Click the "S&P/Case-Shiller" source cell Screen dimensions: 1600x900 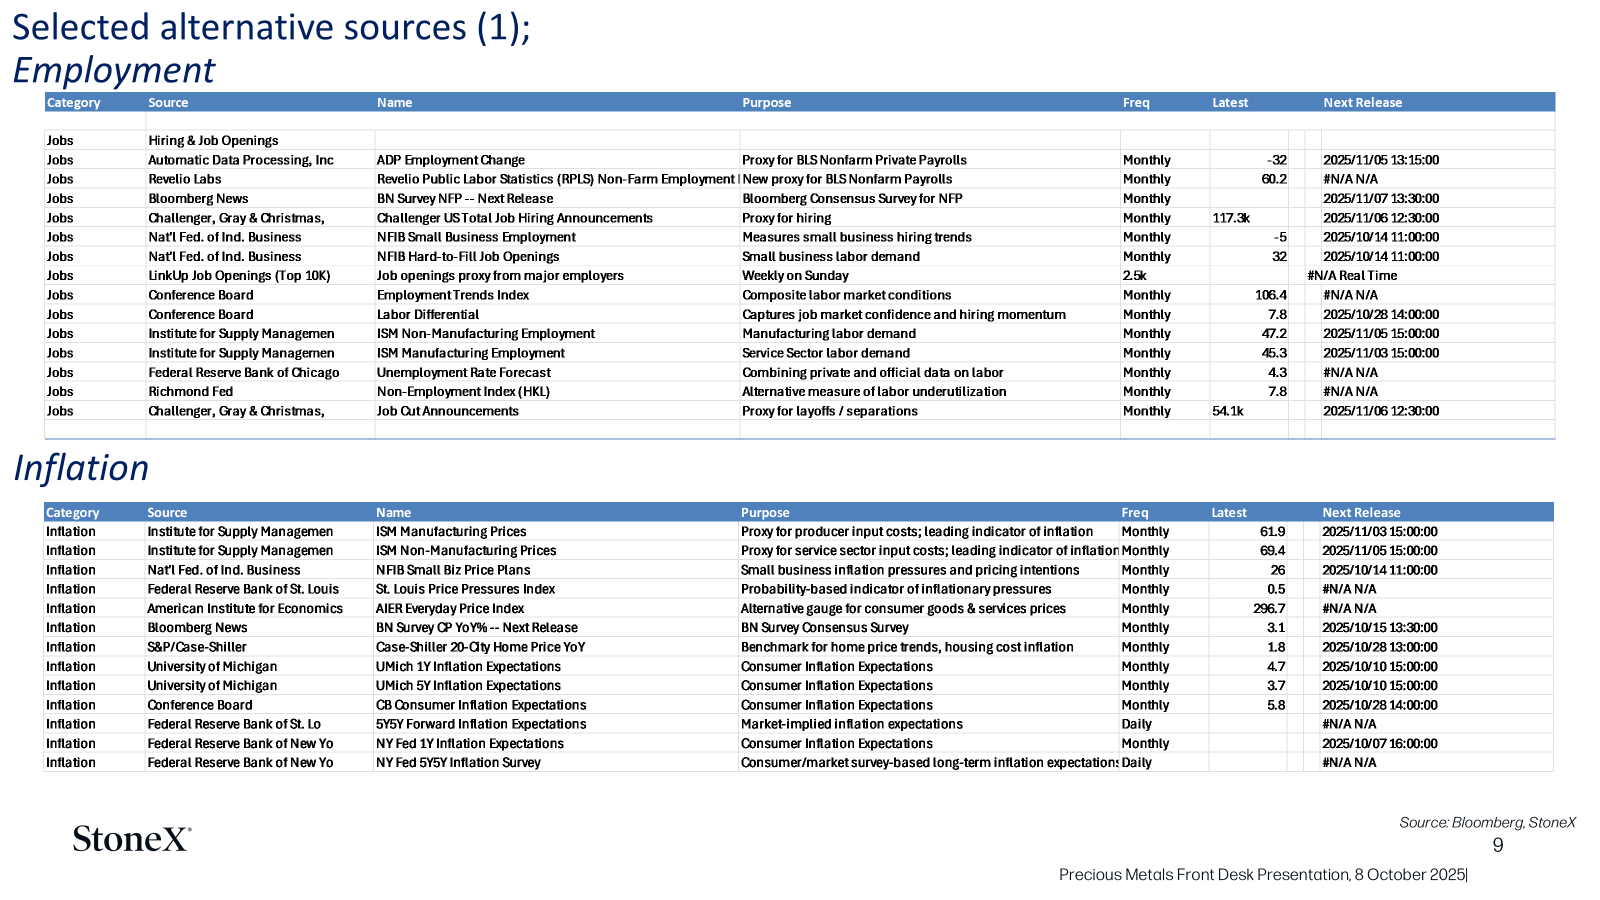click(x=197, y=647)
